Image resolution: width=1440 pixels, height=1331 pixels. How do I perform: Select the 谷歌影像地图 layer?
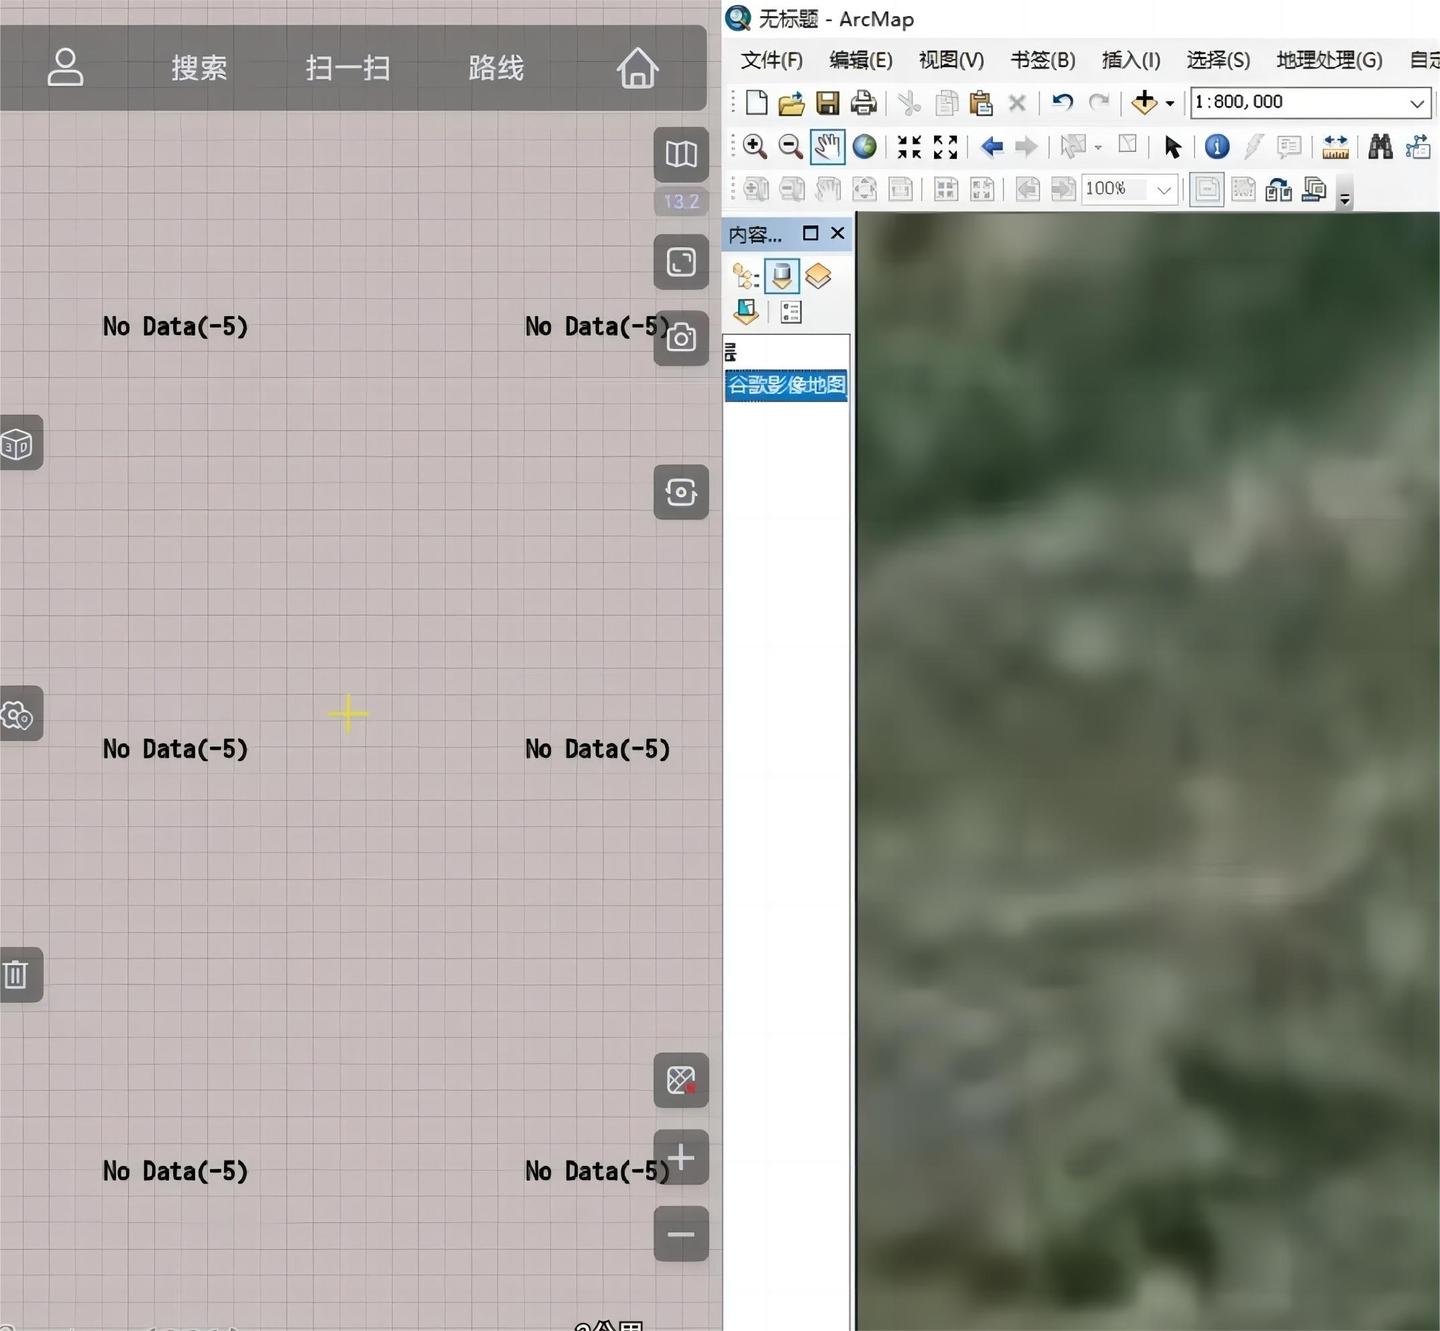786,385
